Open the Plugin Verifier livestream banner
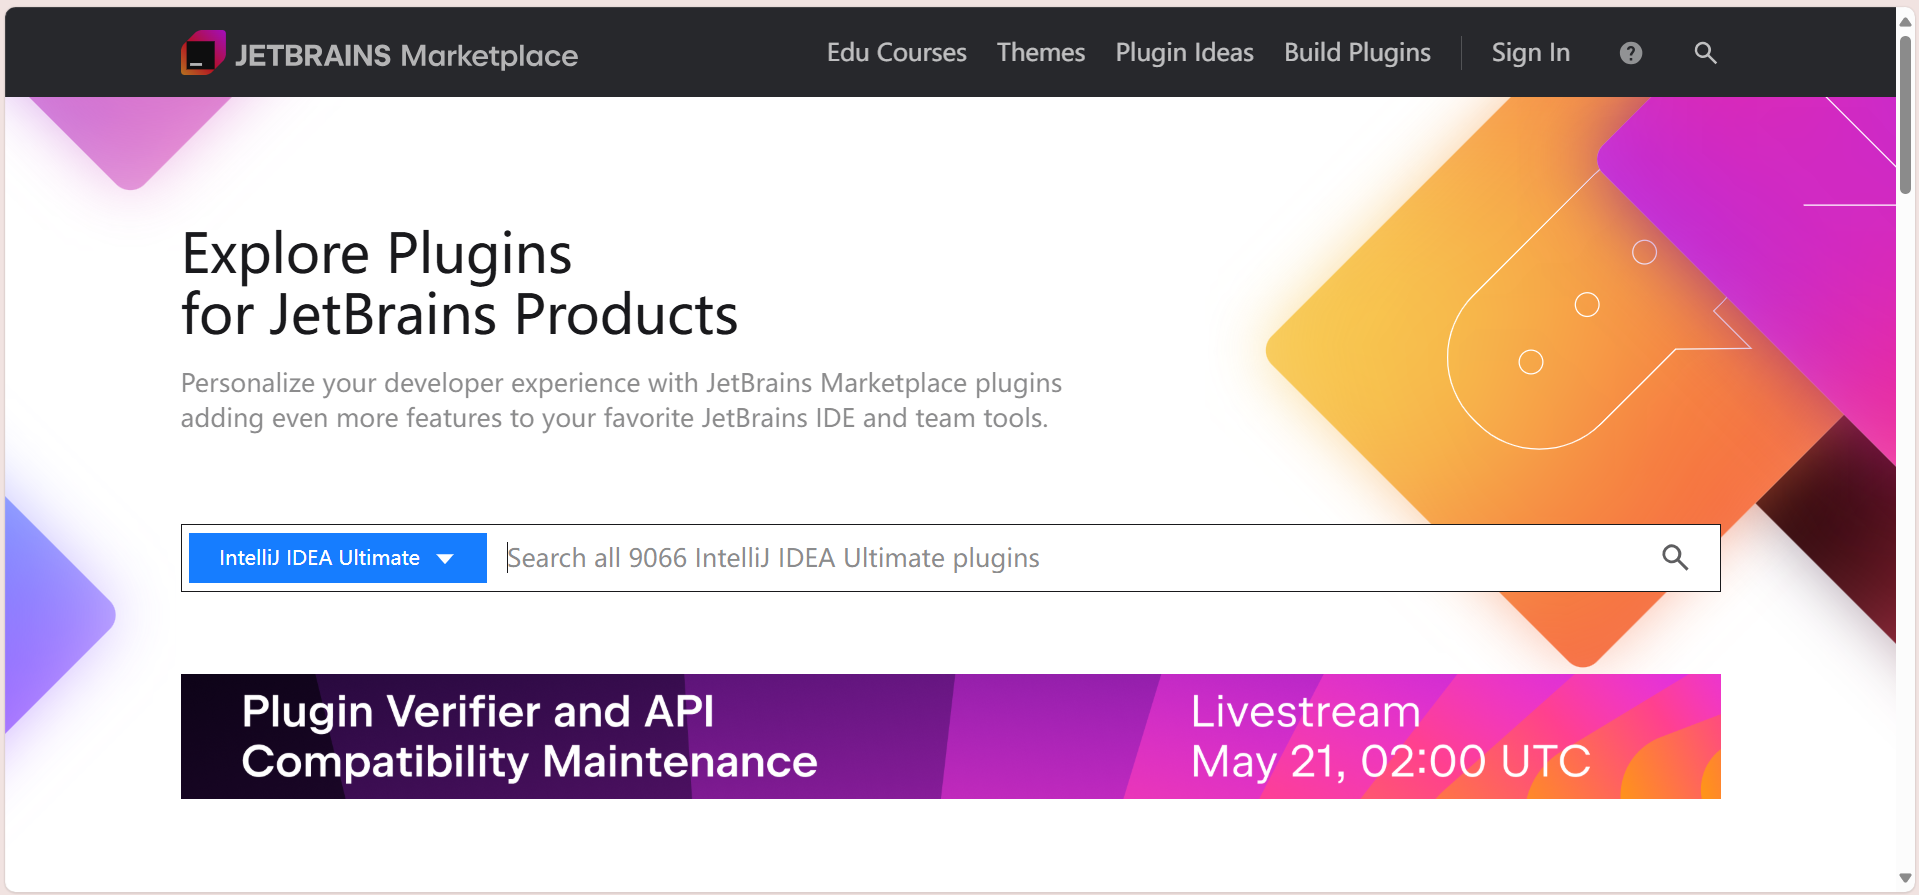The height and width of the screenshot is (895, 1919). 950,736
